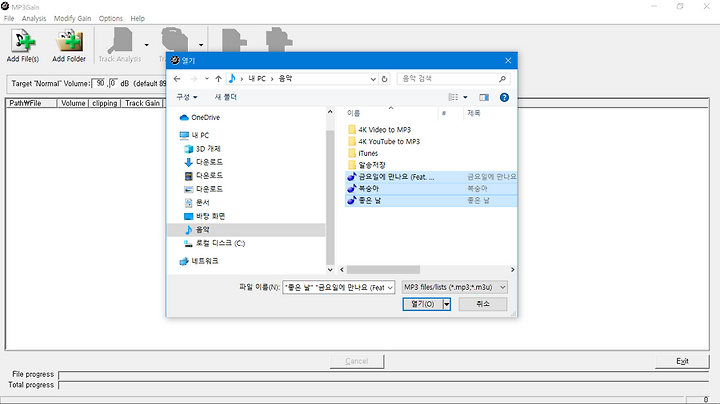Click the Track Gain column header
The width and height of the screenshot is (720, 404).
tap(142, 103)
